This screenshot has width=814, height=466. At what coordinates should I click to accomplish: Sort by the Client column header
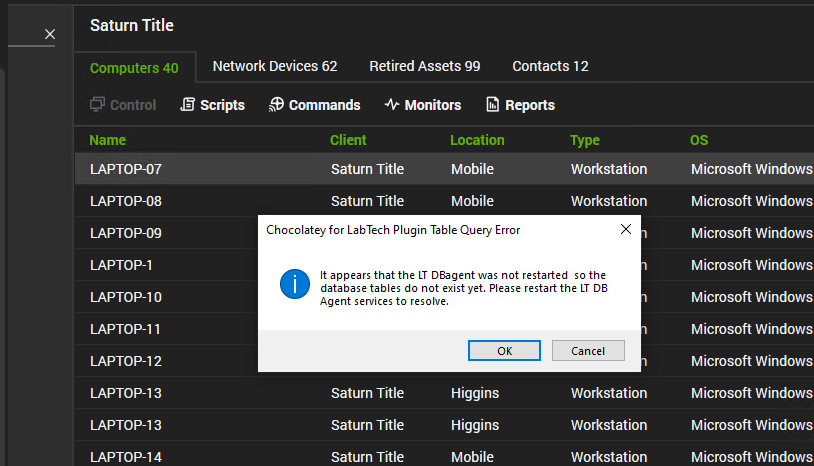[x=348, y=140]
